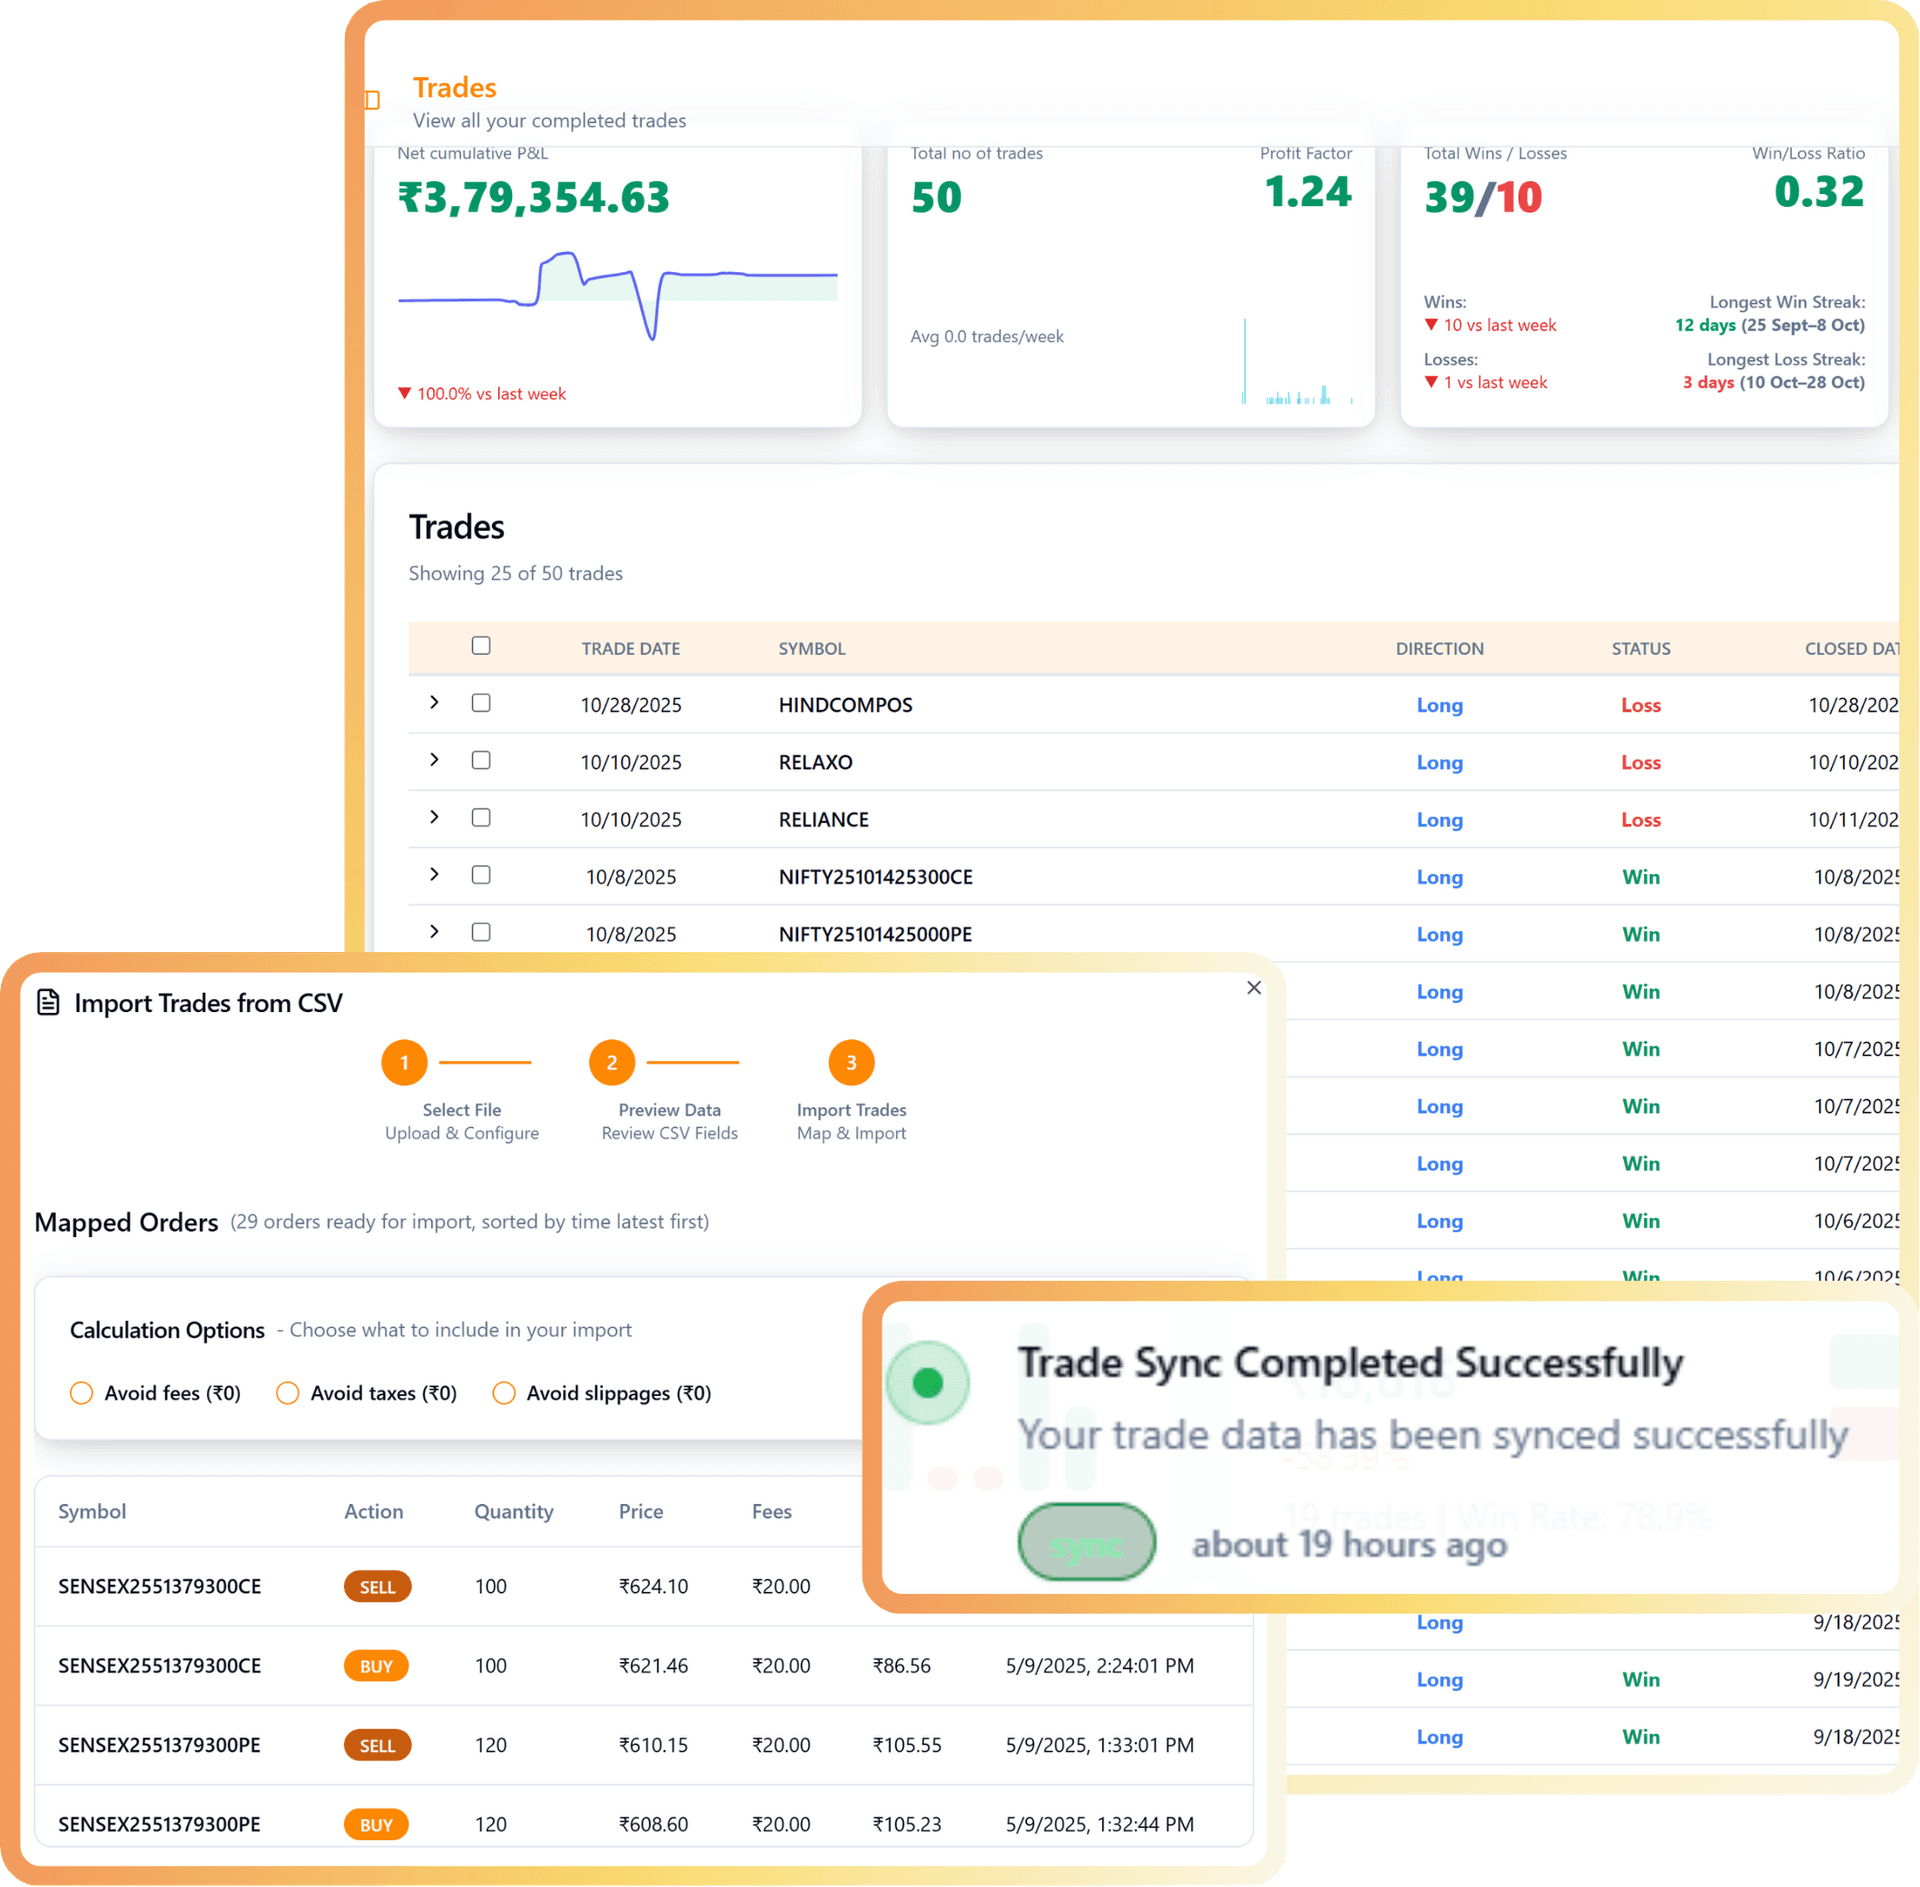Toggle the select-all checkbox in trades table header
The height and width of the screenshot is (1887, 1920).
(x=481, y=646)
